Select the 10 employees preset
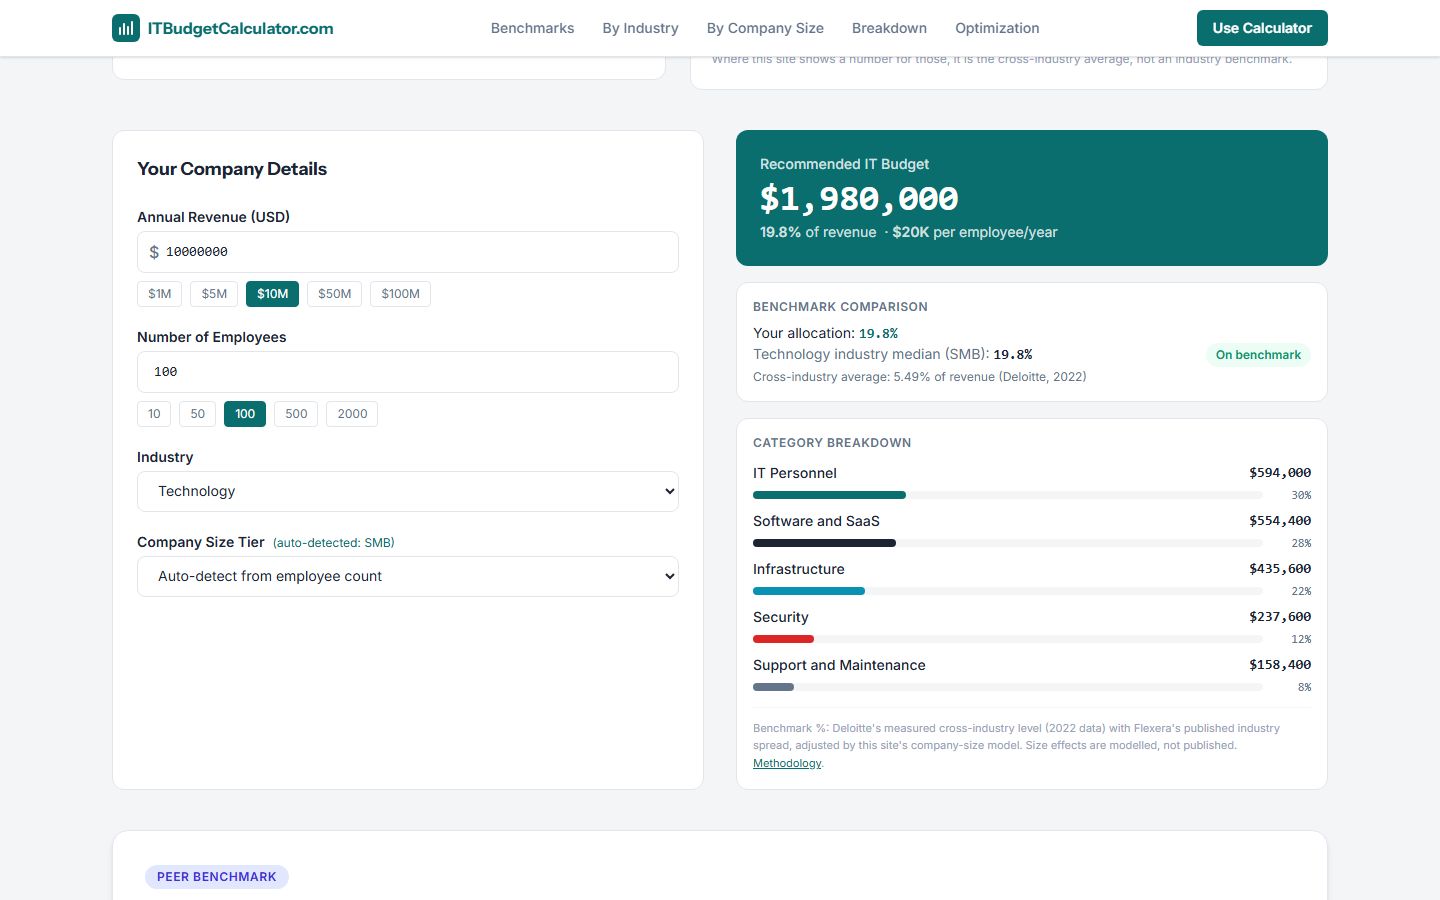 154,414
